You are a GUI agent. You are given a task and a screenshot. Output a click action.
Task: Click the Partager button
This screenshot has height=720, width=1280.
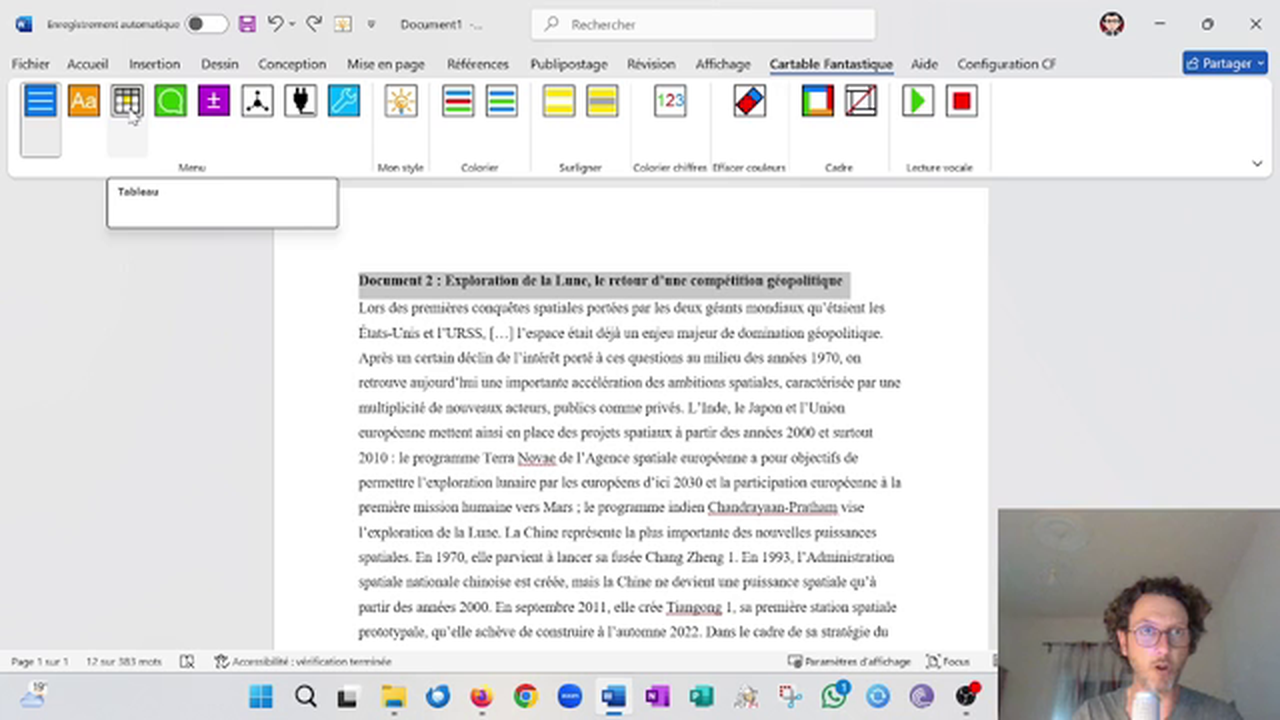coord(1224,63)
